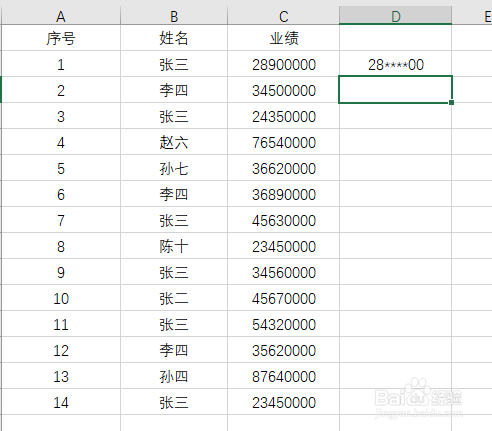Click the fill handle of the selected cell
492x431 pixels.
point(451,102)
